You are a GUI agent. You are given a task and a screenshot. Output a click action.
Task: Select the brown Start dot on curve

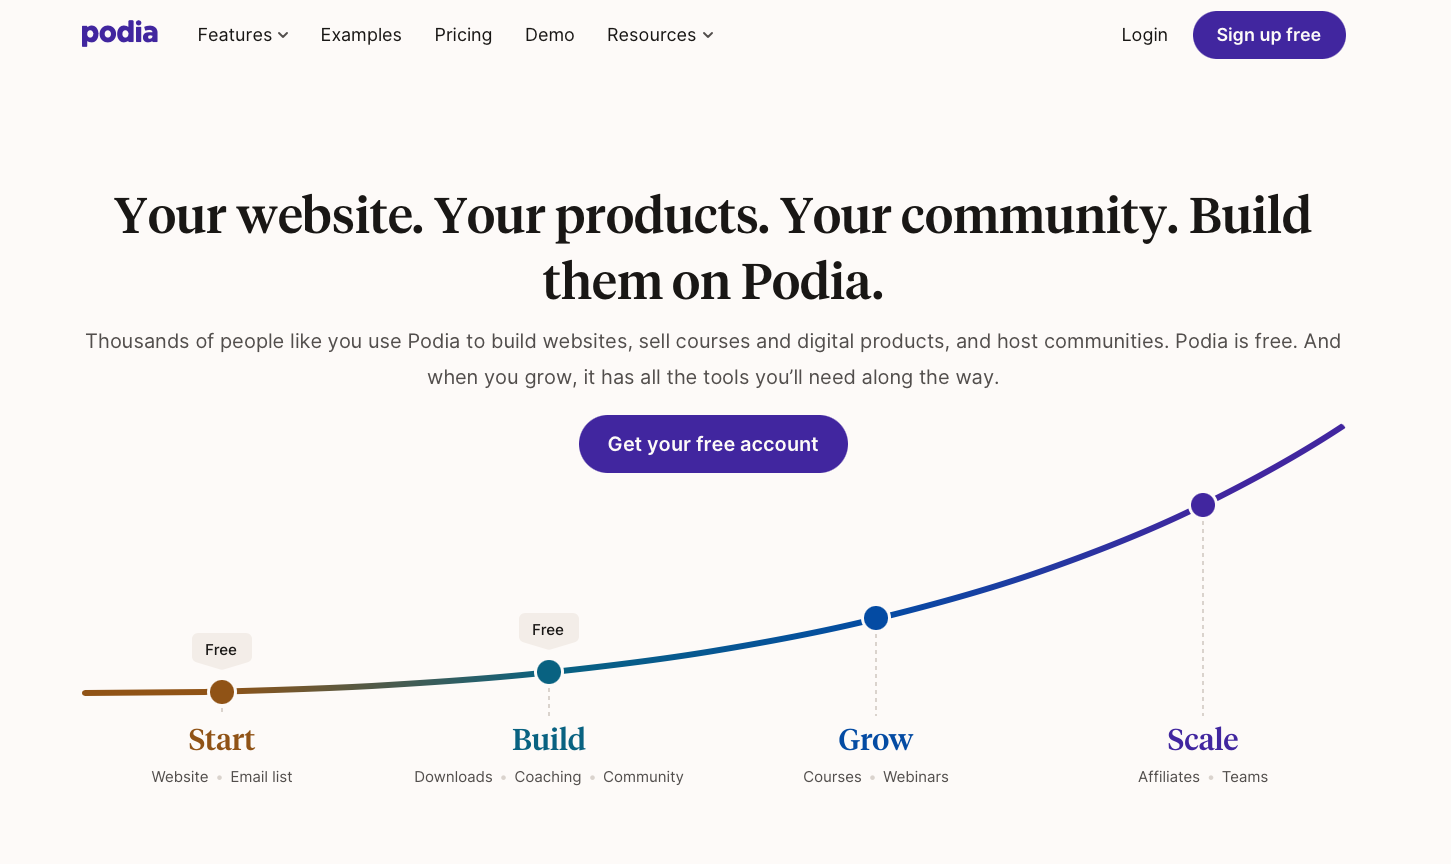pos(222,692)
